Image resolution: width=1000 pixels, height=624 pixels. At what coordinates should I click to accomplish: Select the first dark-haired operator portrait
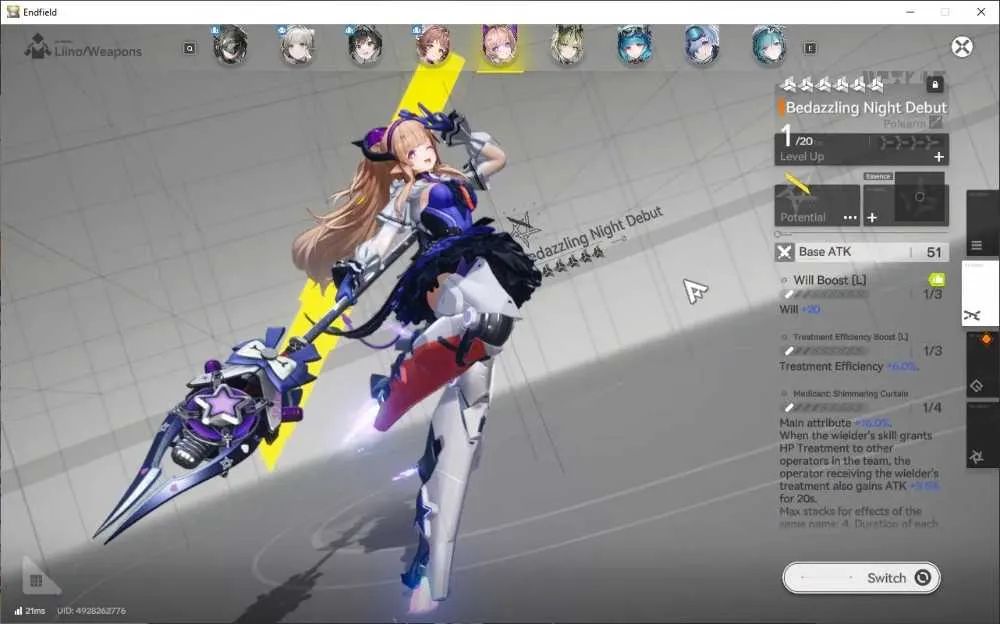click(x=230, y=45)
